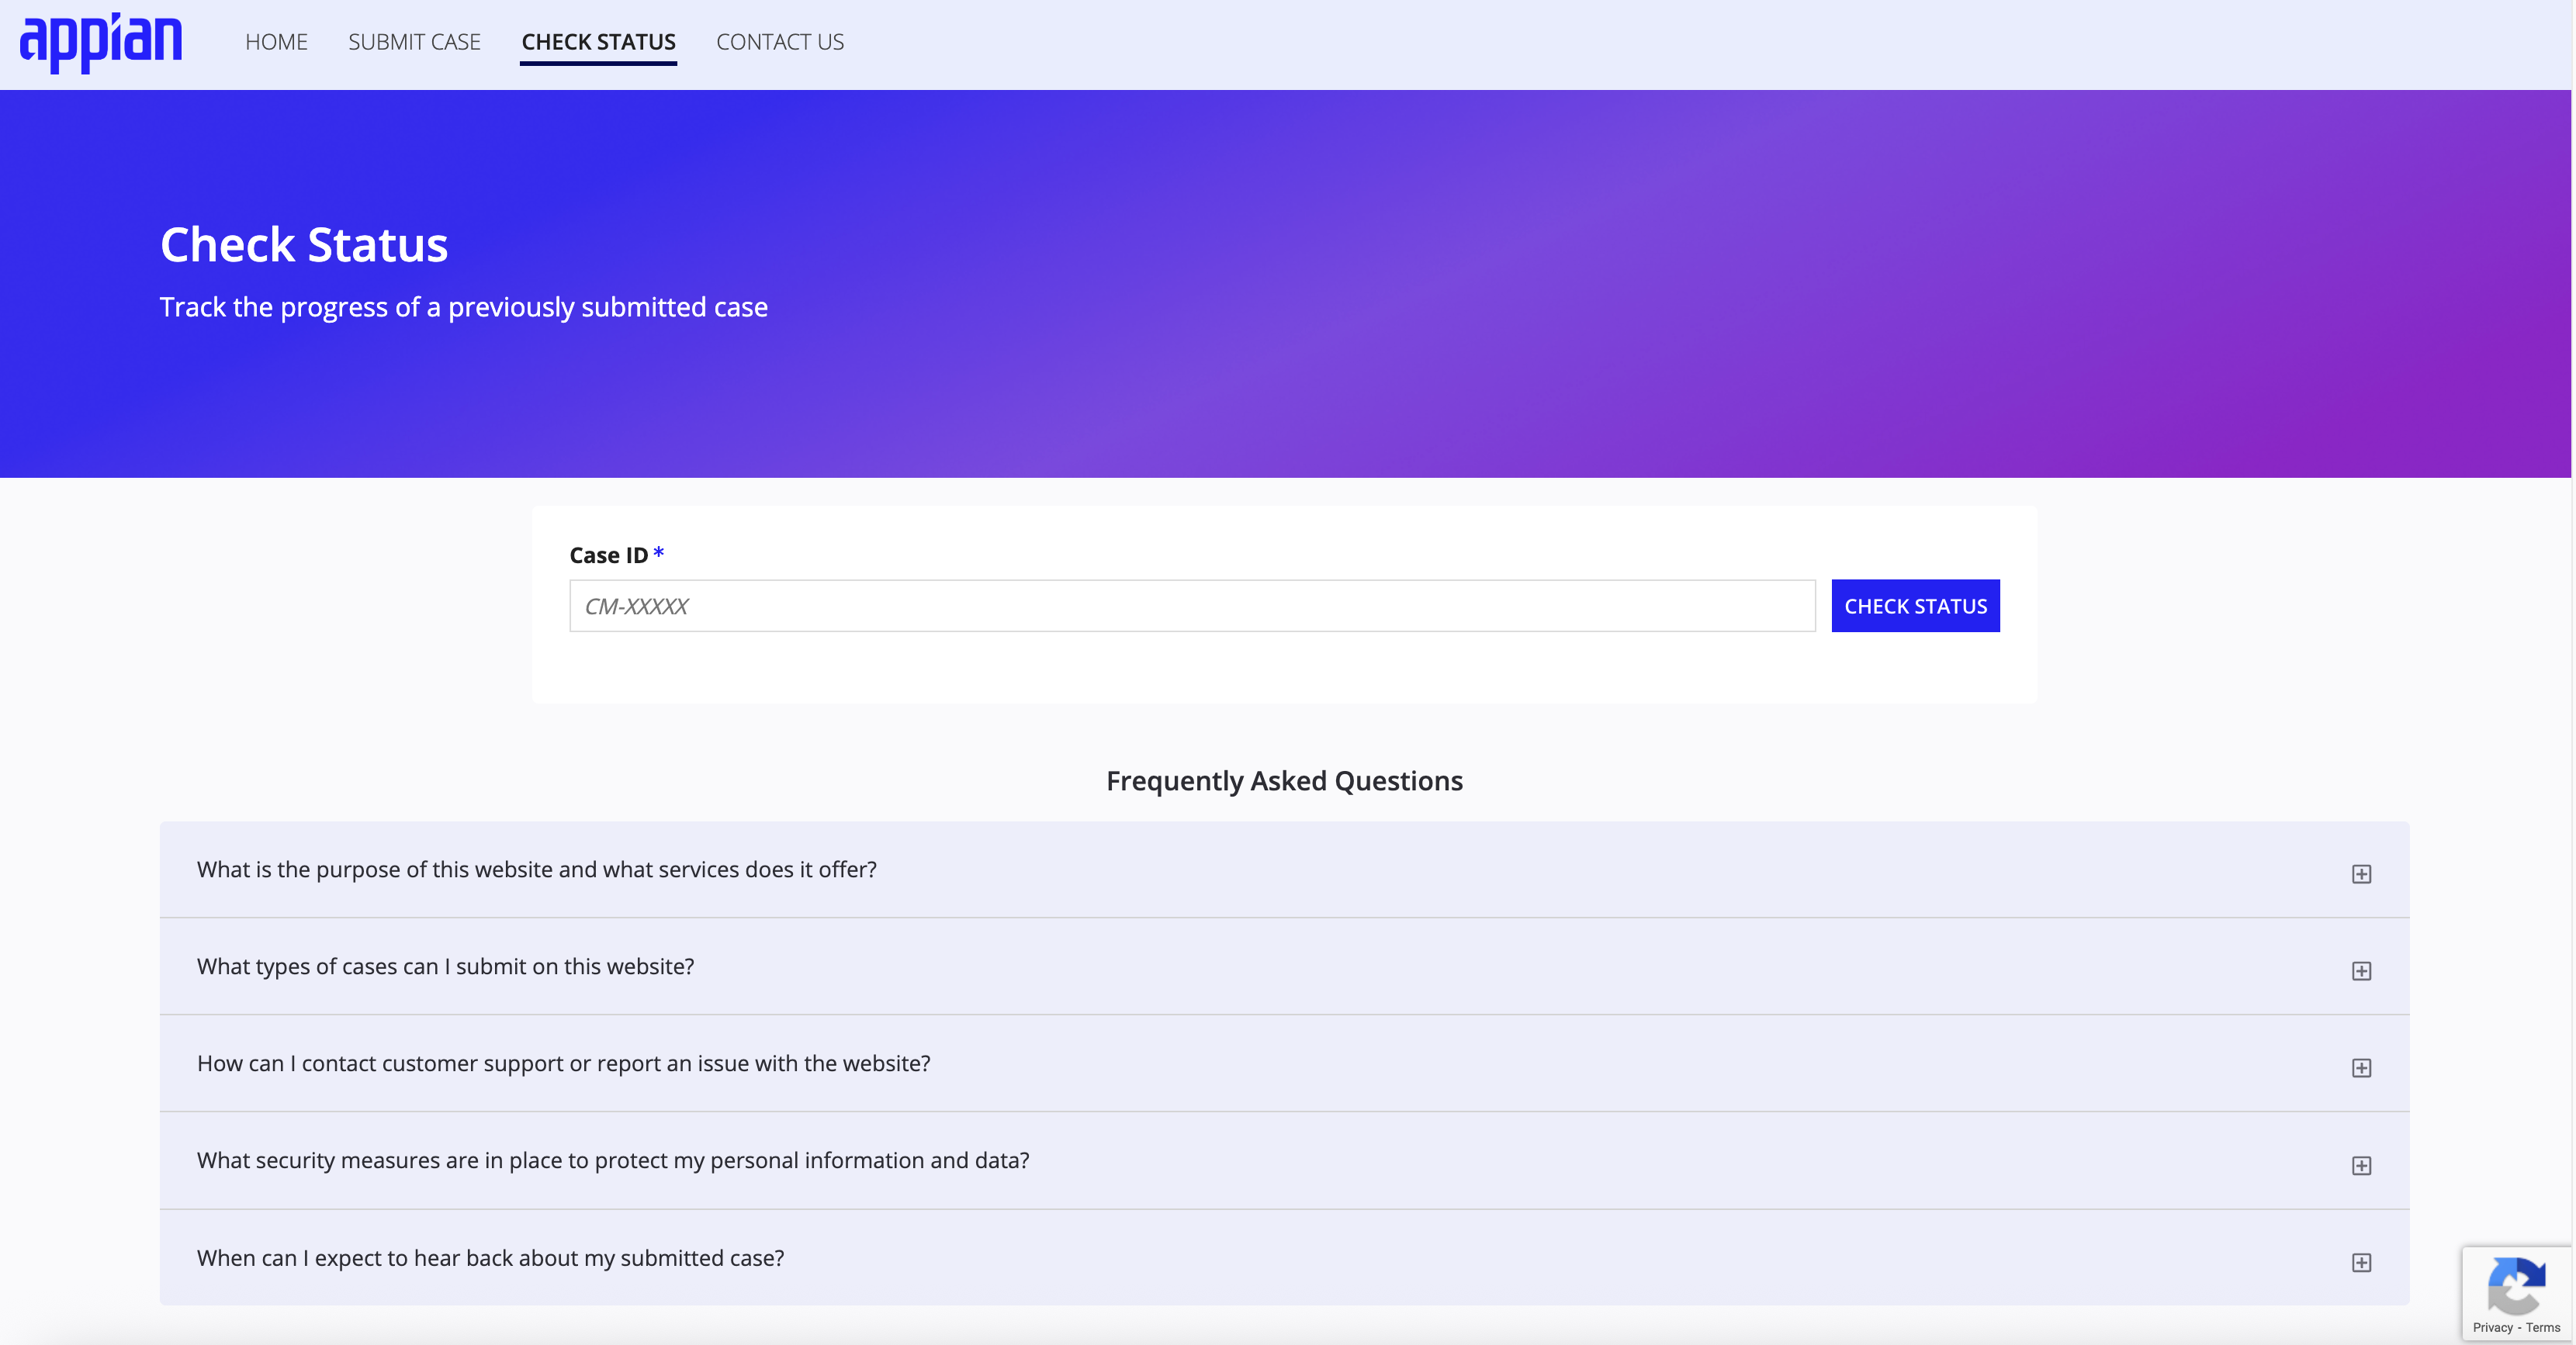Open the CONTACT US page
Image resolution: width=2576 pixels, height=1345 pixels.
coord(780,42)
